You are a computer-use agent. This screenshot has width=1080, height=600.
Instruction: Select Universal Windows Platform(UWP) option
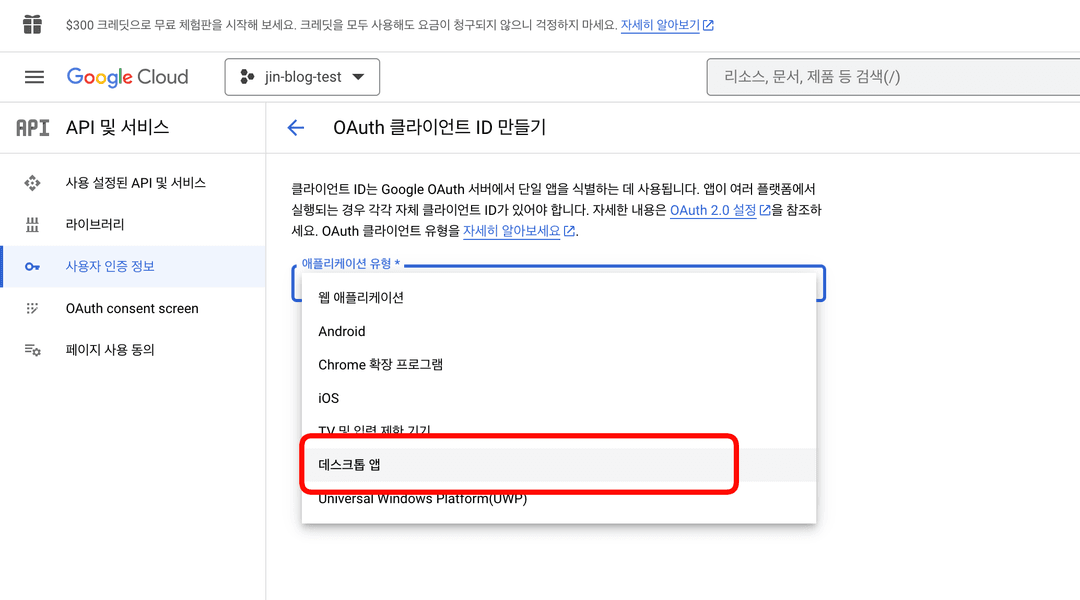(x=559, y=499)
